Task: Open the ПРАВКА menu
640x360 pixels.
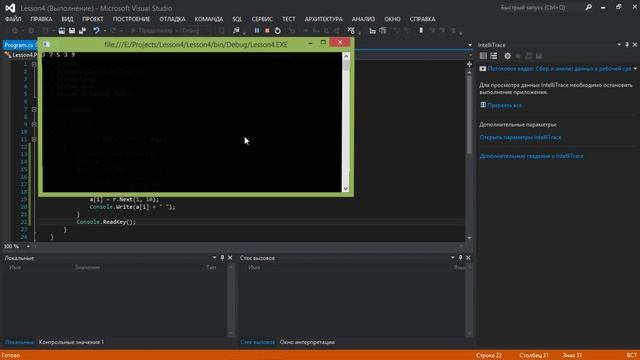Action: click(41, 19)
